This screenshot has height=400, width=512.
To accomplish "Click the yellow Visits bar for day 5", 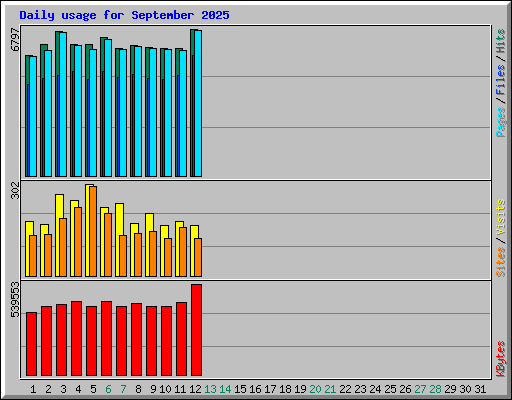I will click(x=88, y=230).
